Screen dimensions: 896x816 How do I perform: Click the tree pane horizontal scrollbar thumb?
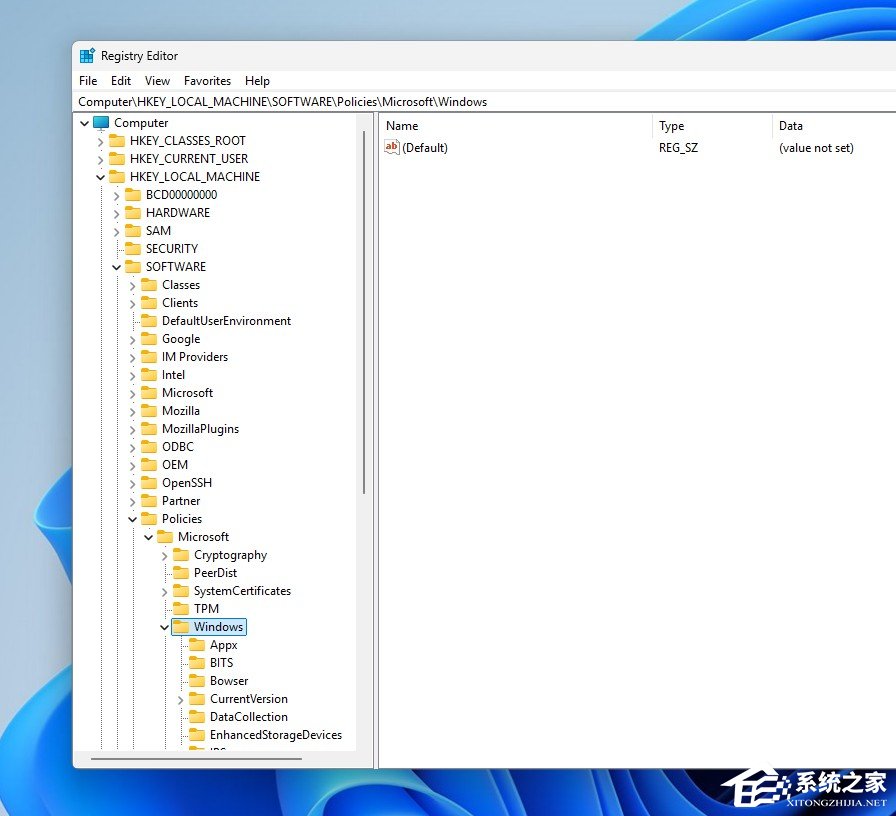click(196, 759)
